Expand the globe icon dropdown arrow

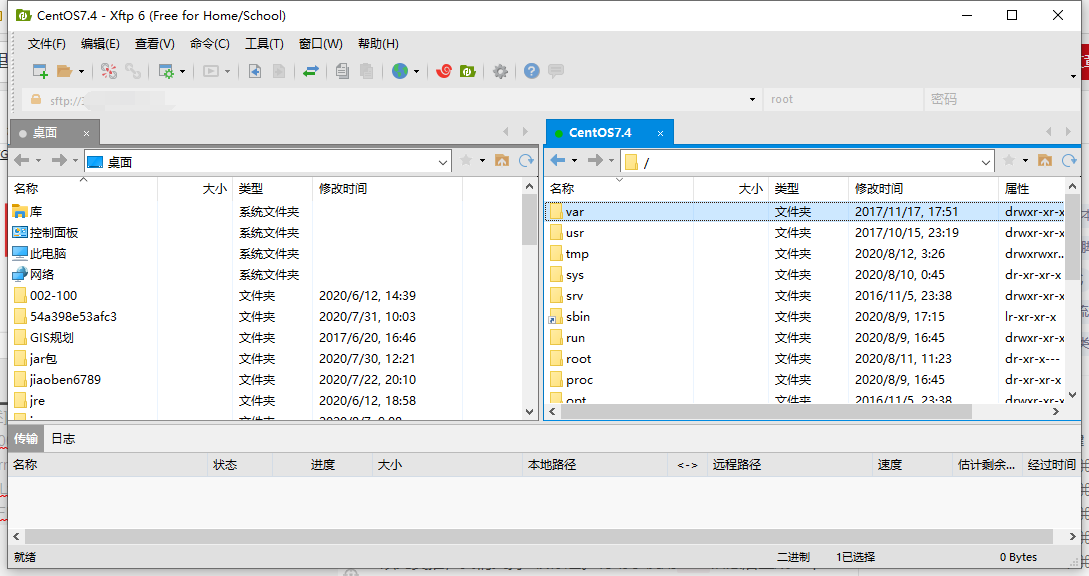point(416,72)
